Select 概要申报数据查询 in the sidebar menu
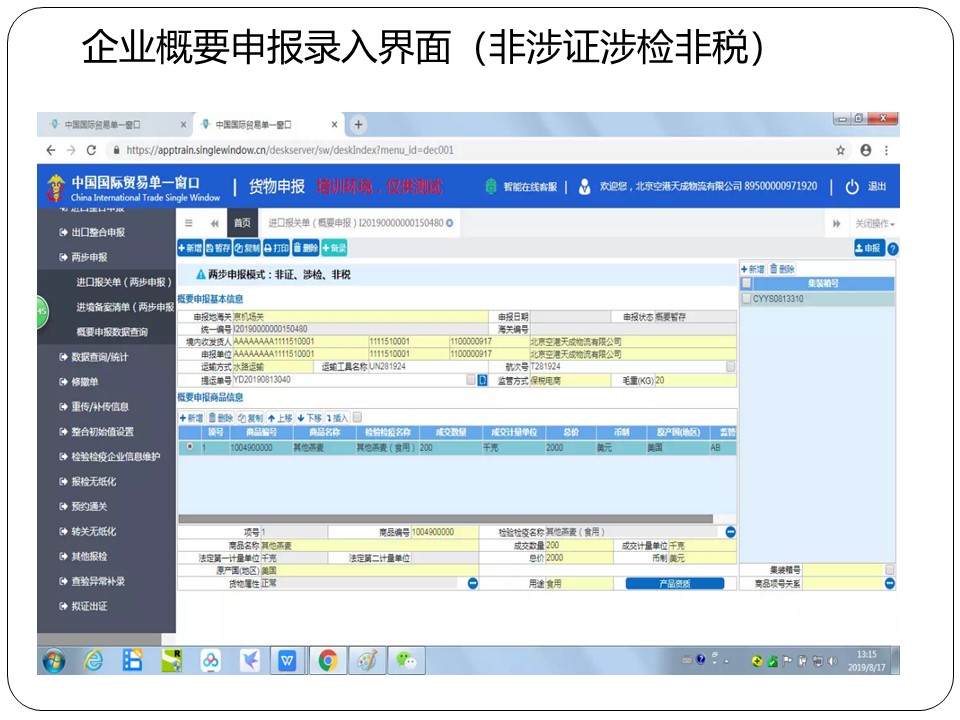Screen dimensions: 960x720 click(112, 332)
